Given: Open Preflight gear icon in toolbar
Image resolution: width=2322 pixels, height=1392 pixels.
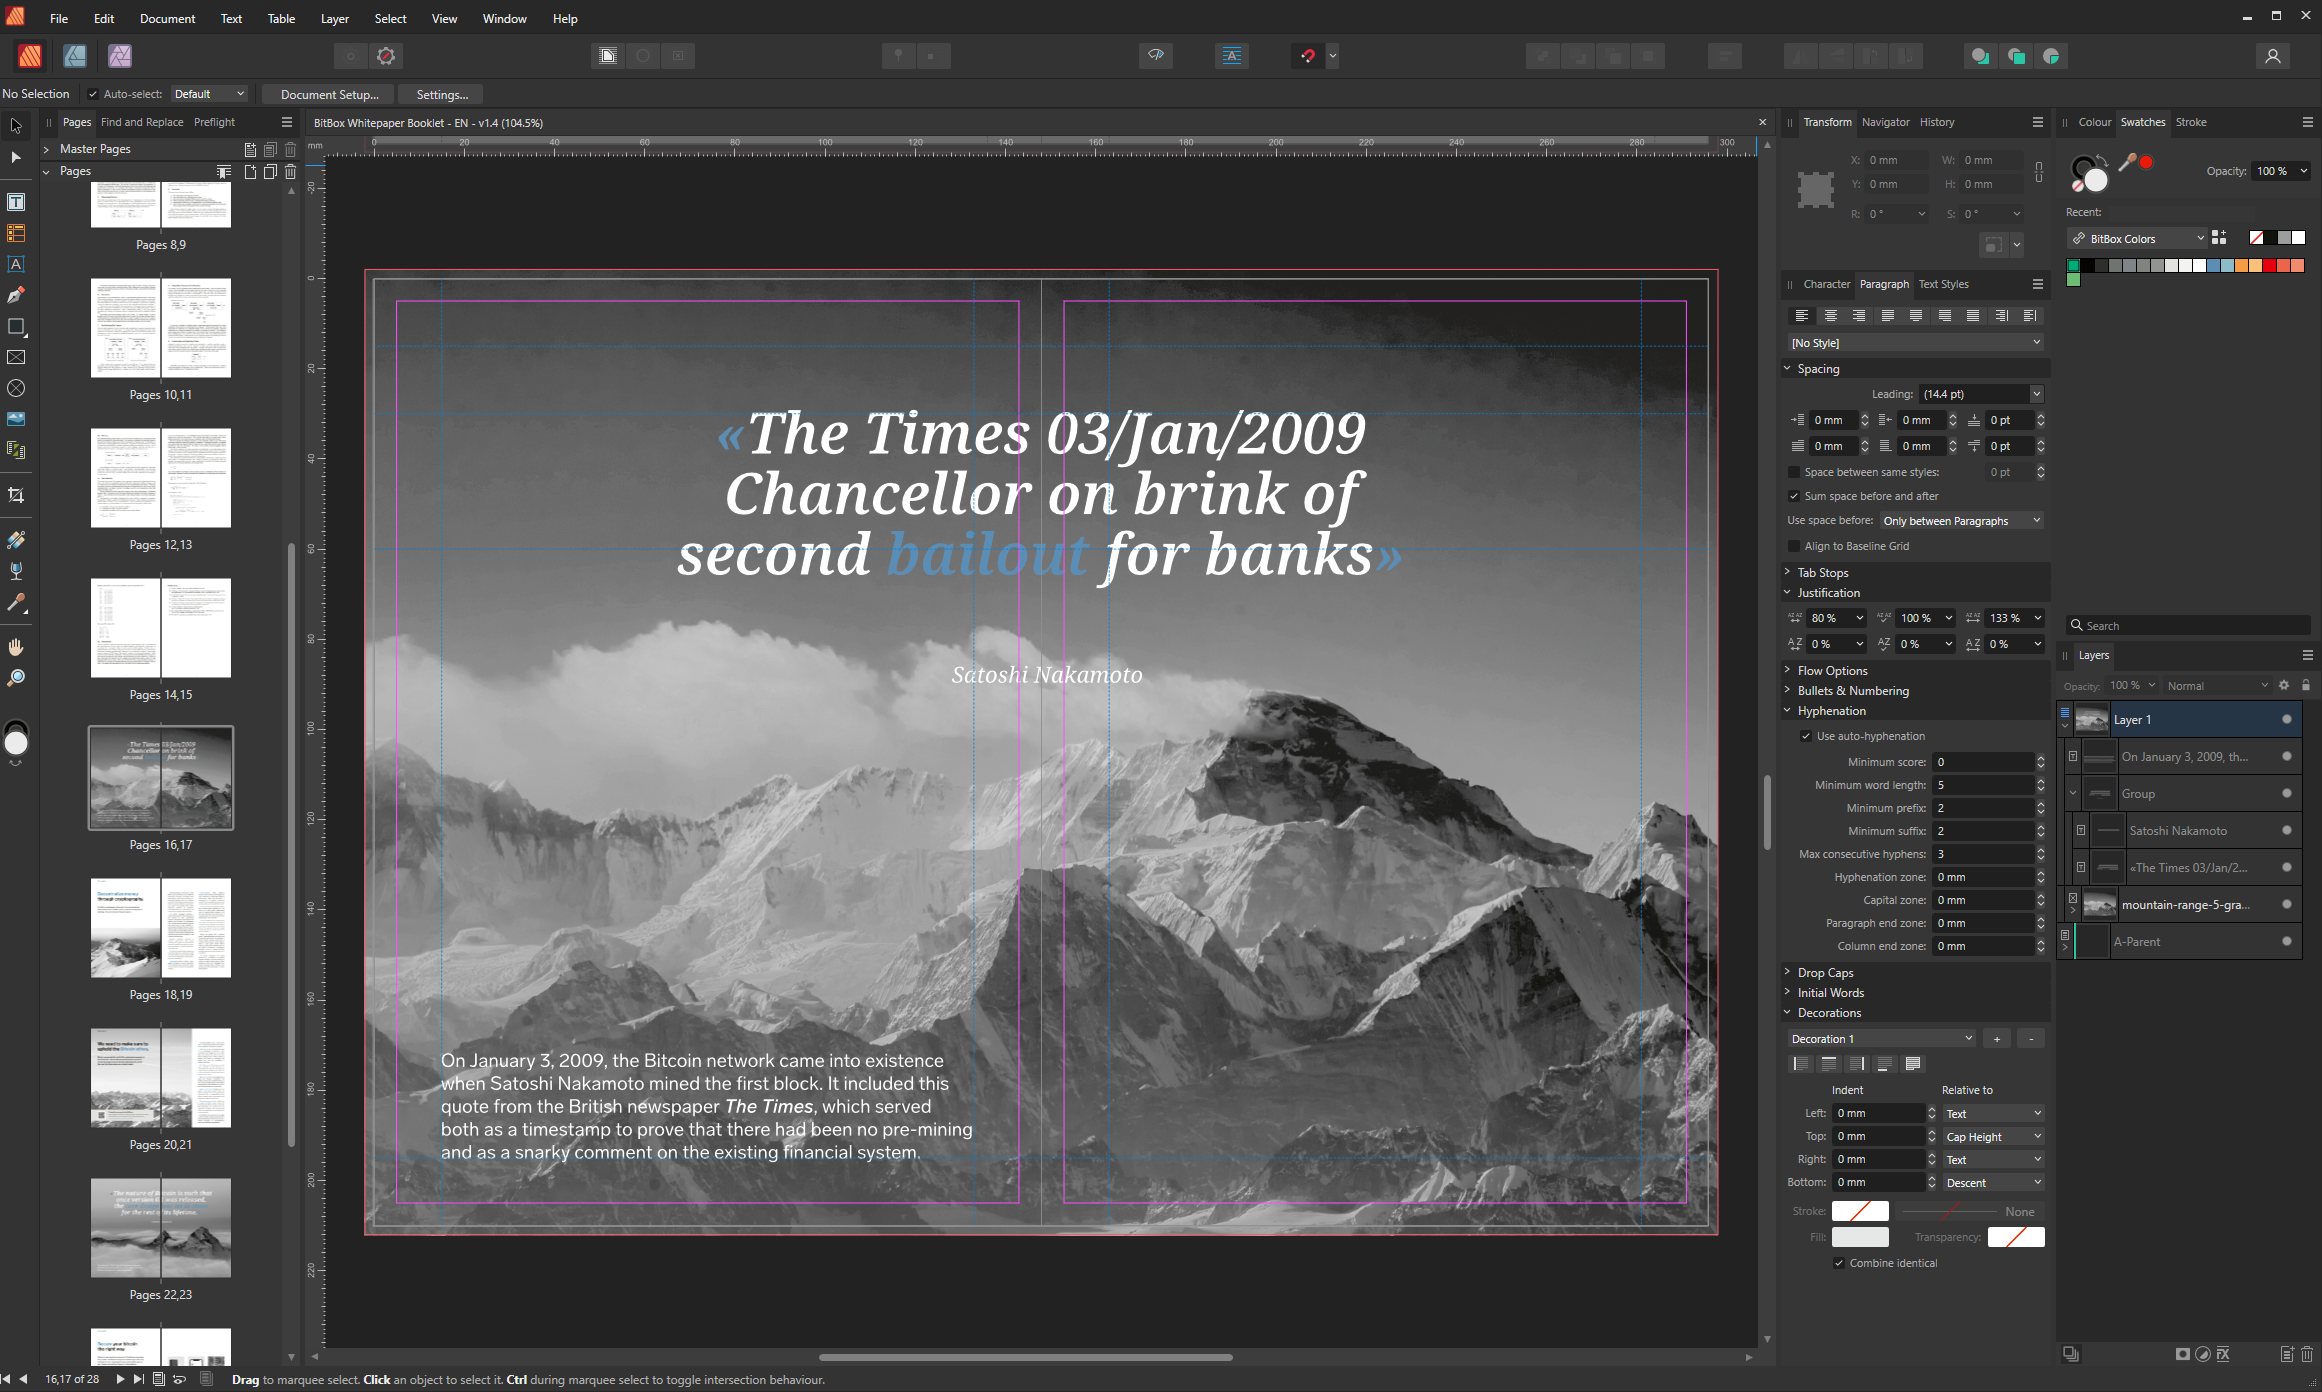Looking at the screenshot, I should pos(386,56).
